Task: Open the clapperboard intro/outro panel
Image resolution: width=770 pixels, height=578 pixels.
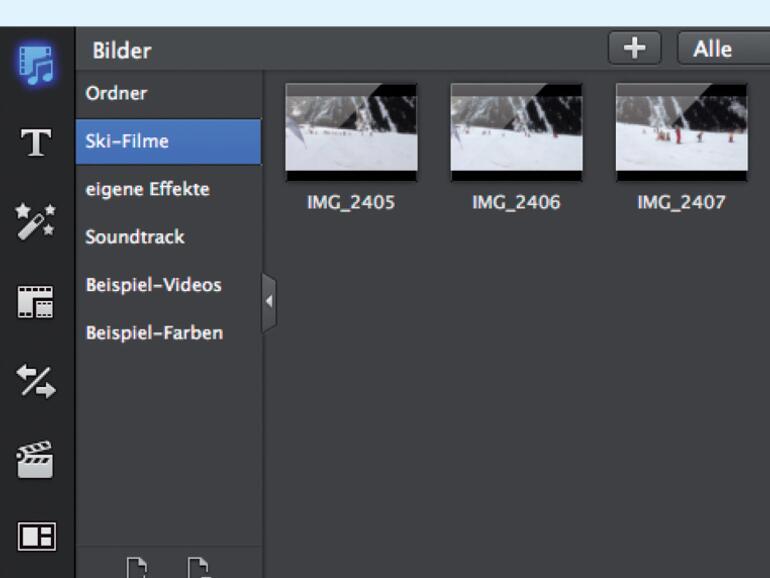Action: tap(35, 460)
